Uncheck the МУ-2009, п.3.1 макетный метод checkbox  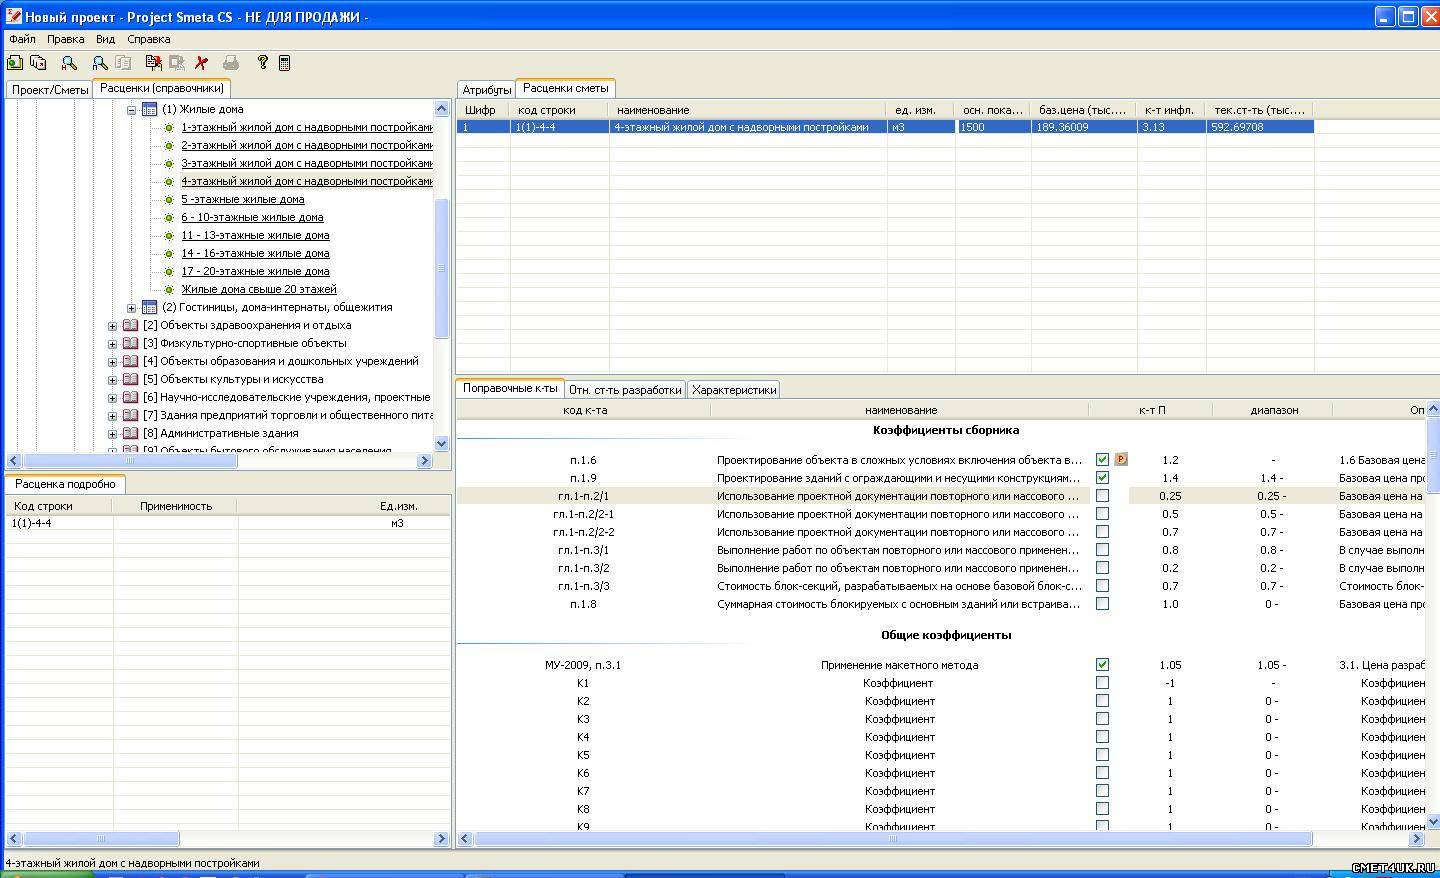1102,664
